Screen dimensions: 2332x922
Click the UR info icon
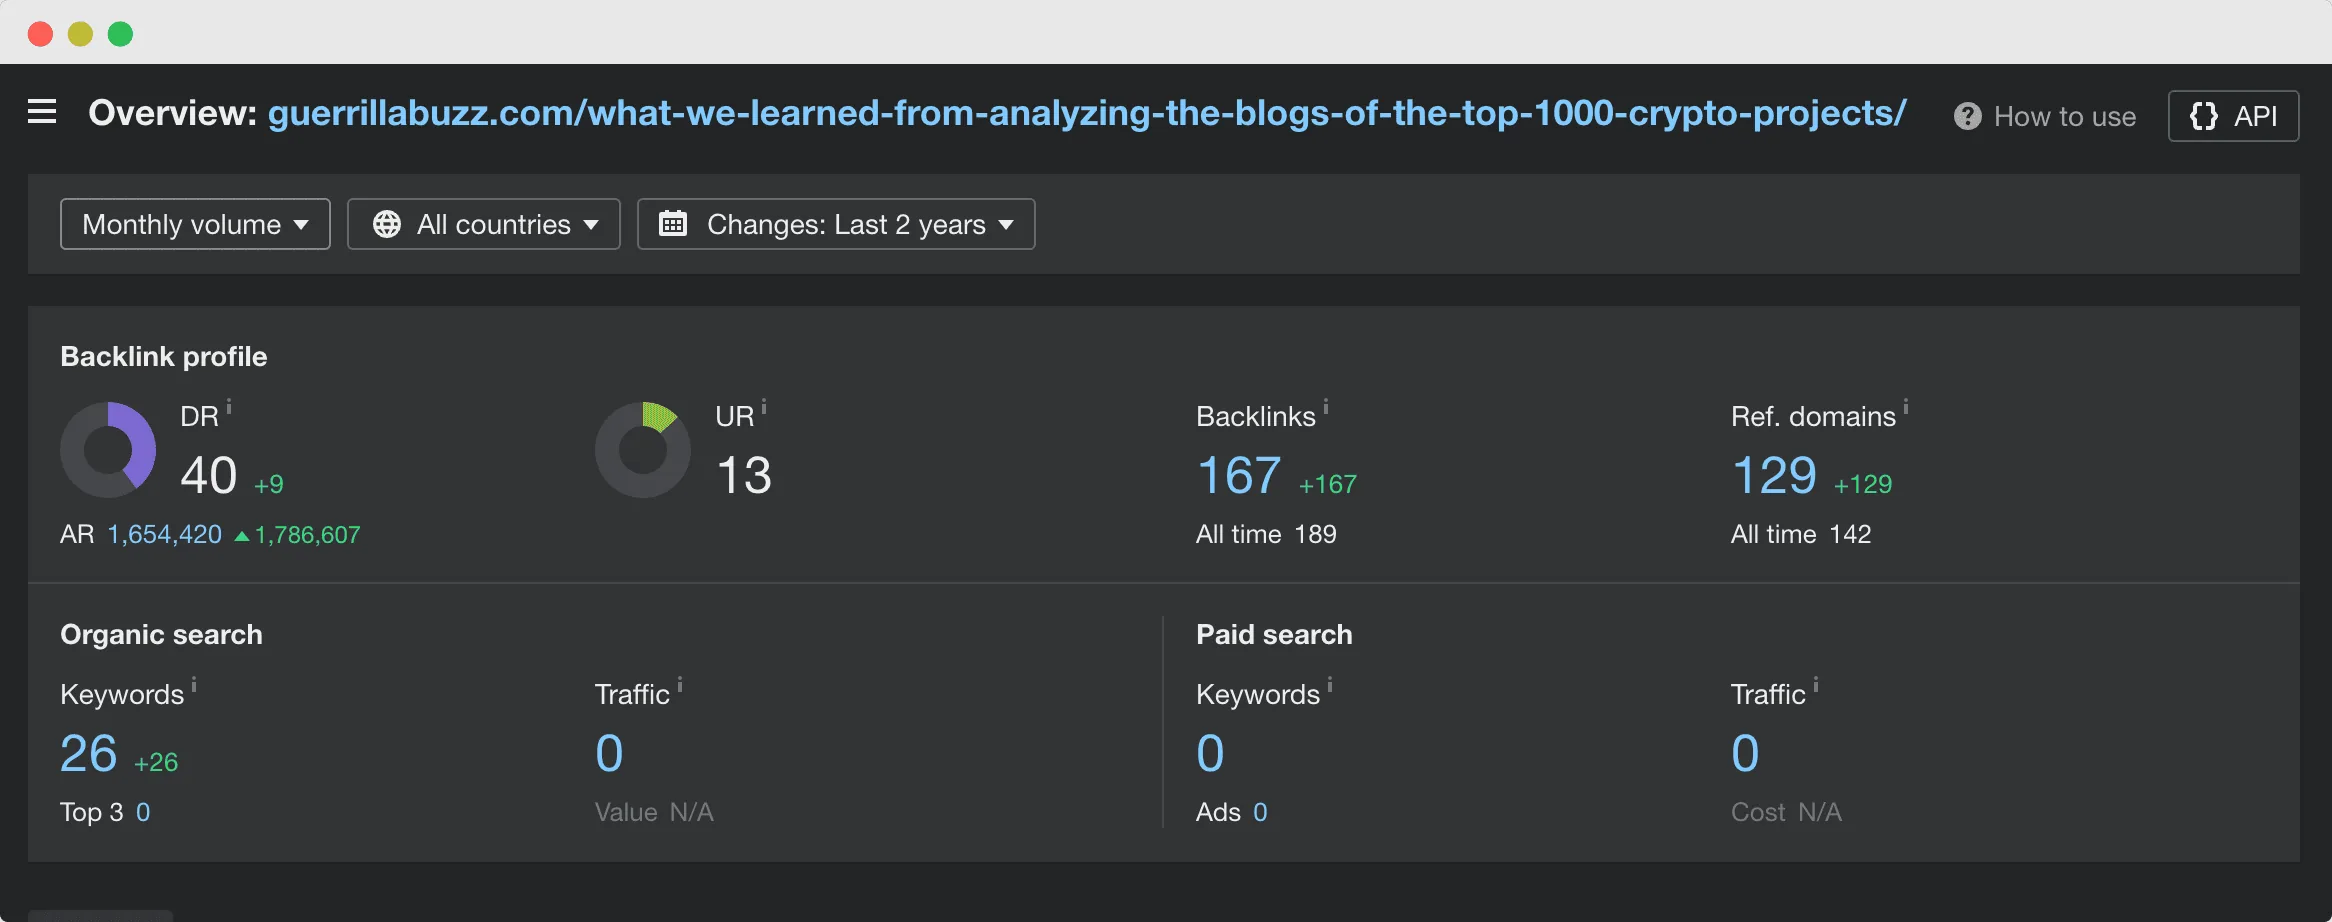pos(764,406)
